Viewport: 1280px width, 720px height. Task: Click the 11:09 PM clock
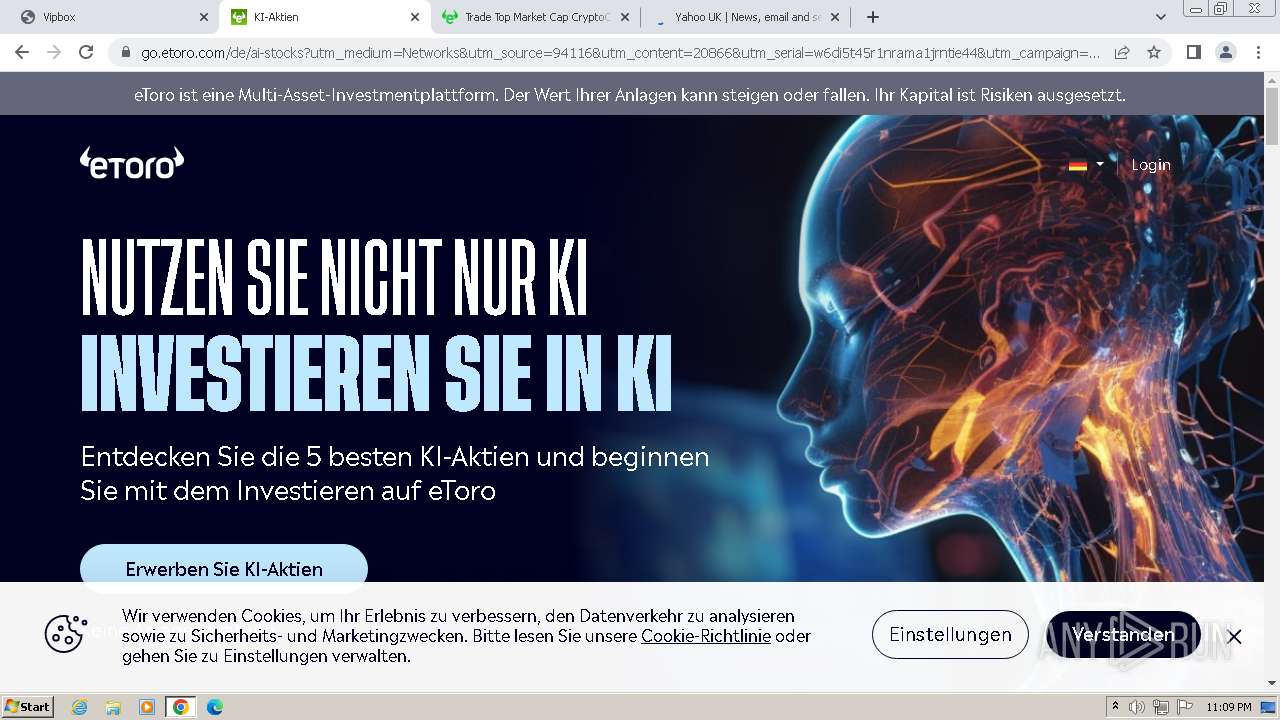pyautogui.click(x=1229, y=707)
